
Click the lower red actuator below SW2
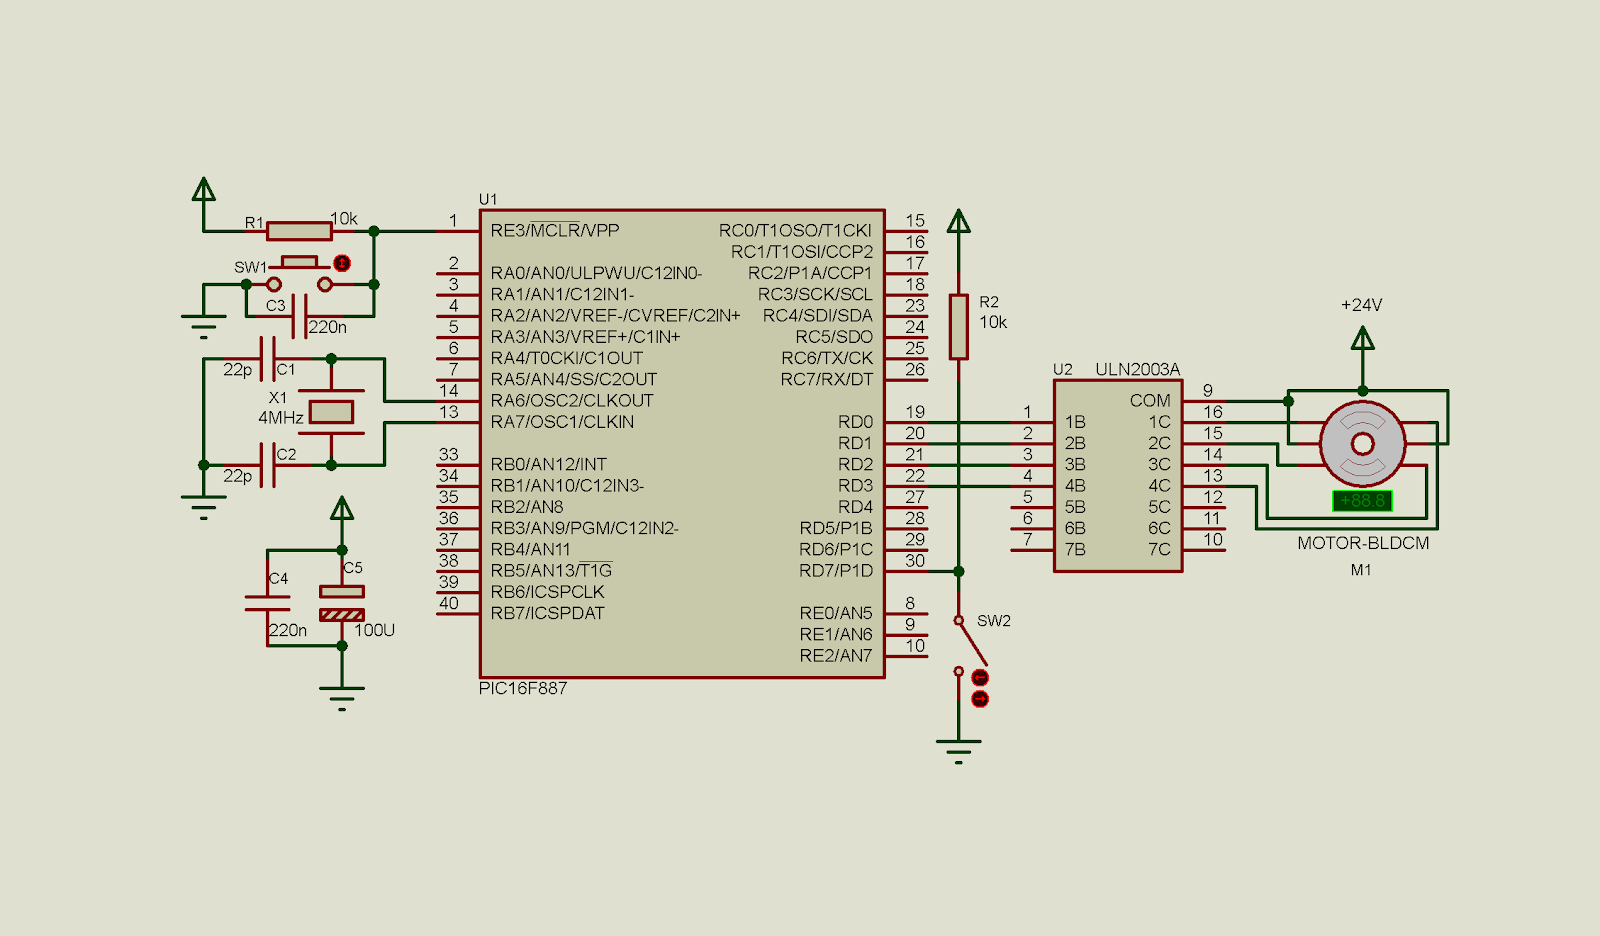pos(980,699)
